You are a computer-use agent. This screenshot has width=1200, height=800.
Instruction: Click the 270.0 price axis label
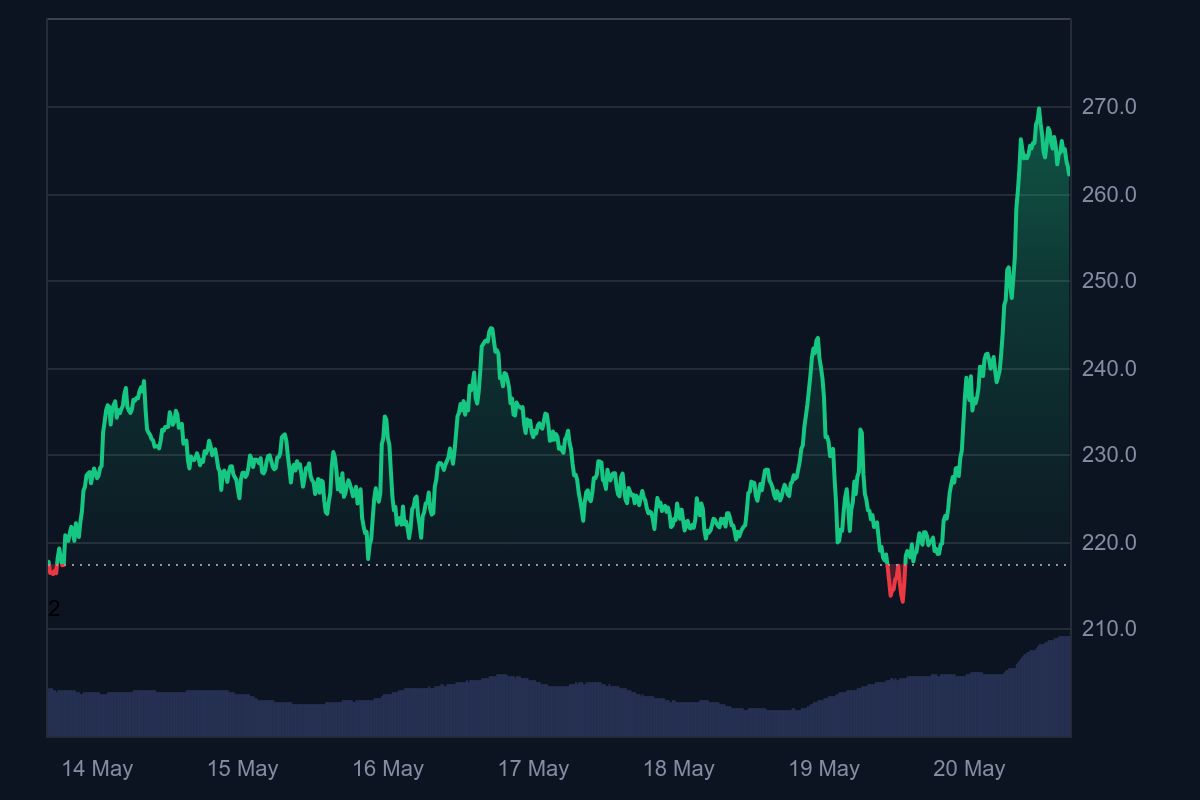click(x=1109, y=107)
